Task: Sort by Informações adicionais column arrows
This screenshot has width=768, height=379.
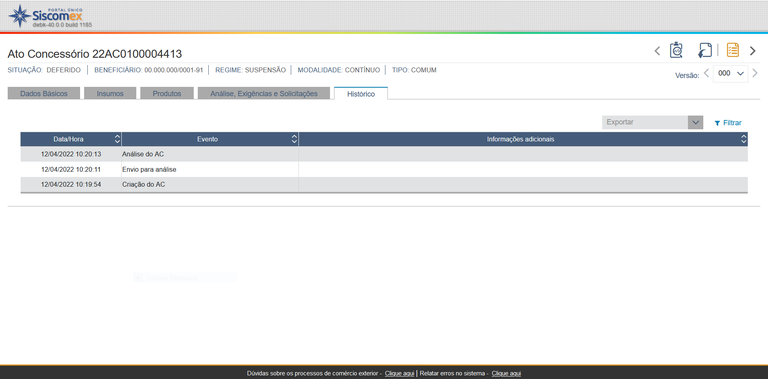Action: (x=744, y=139)
